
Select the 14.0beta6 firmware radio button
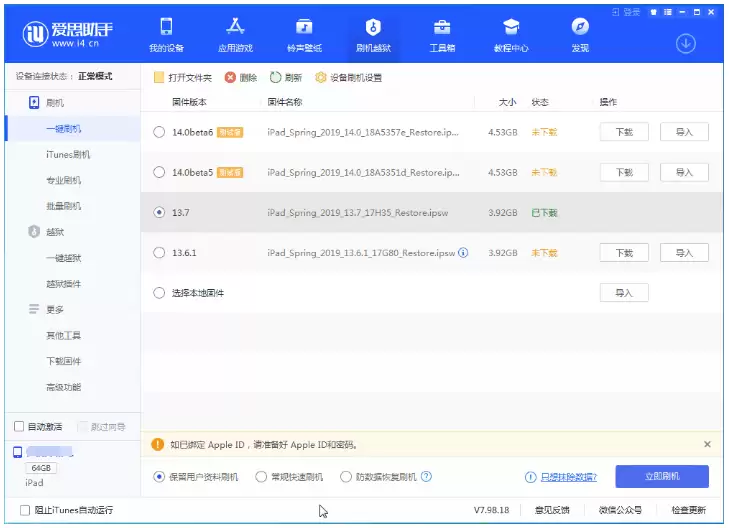[x=159, y=132]
